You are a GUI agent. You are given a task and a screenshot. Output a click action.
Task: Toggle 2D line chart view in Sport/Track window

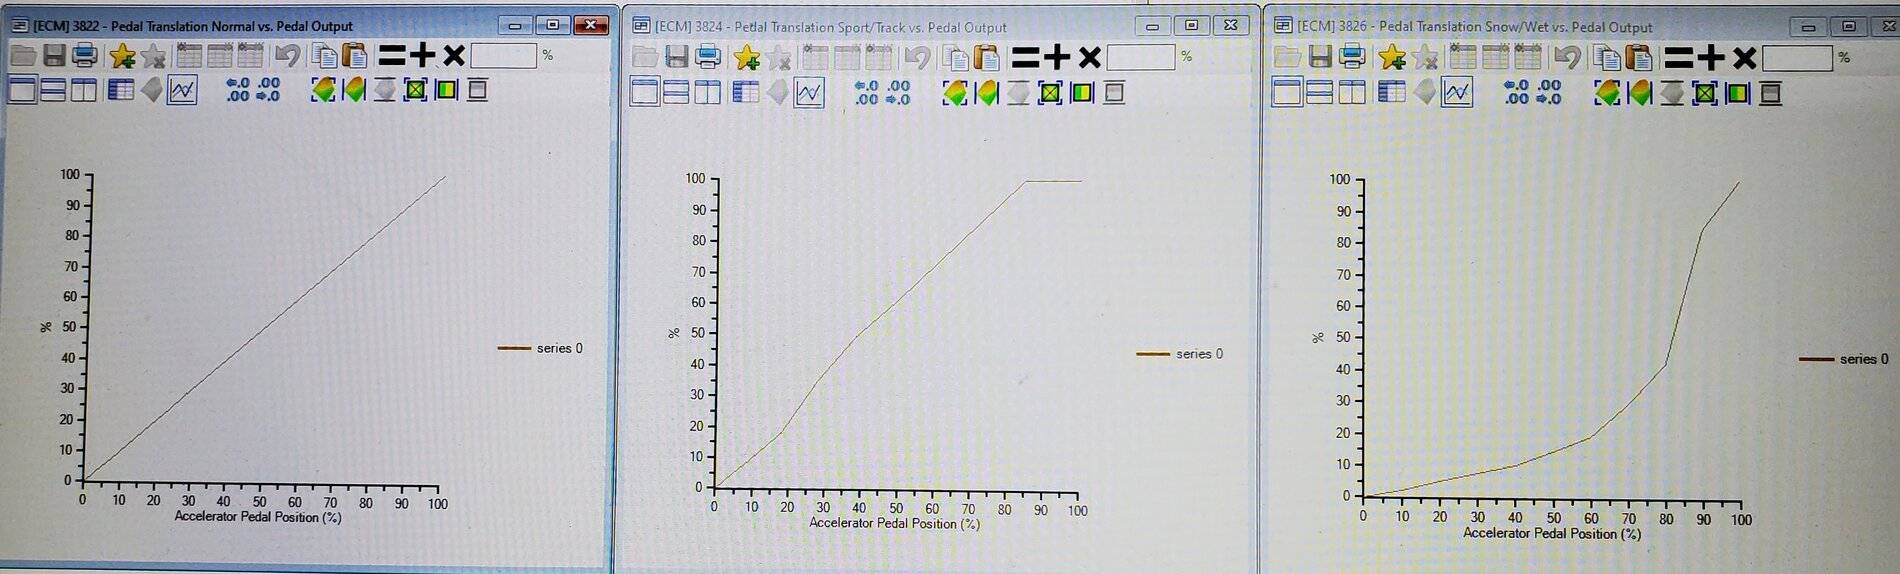pos(808,94)
